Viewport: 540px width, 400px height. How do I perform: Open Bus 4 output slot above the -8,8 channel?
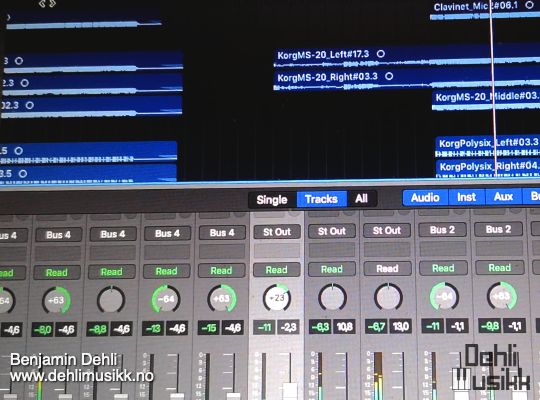click(x=113, y=234)
